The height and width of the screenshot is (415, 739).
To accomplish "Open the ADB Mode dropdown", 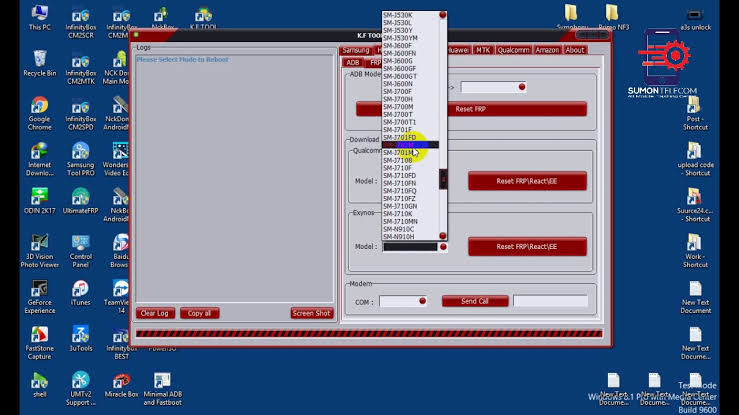I will (x=521, y=87).
